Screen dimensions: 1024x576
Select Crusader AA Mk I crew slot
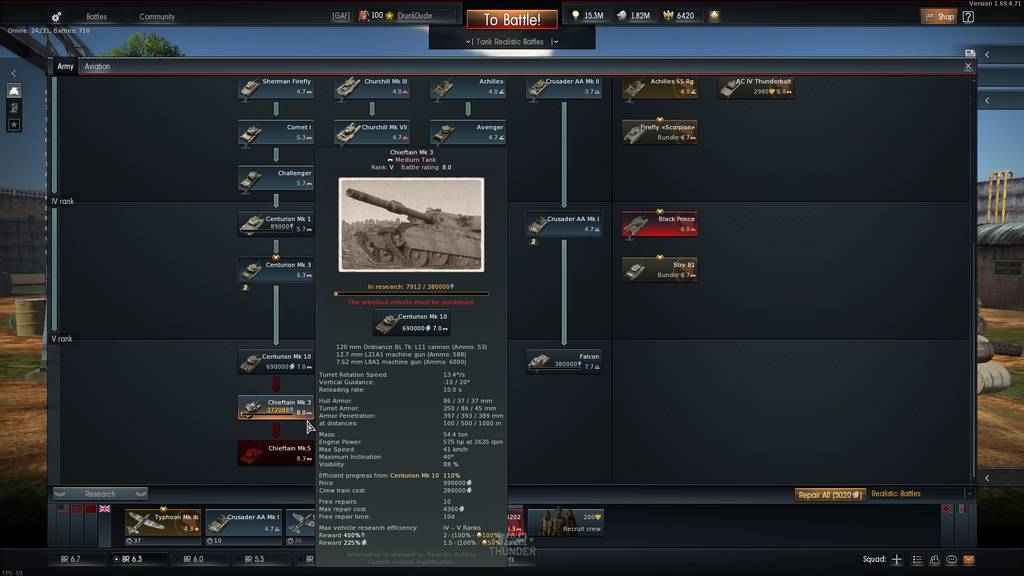[x=244, y=526]
